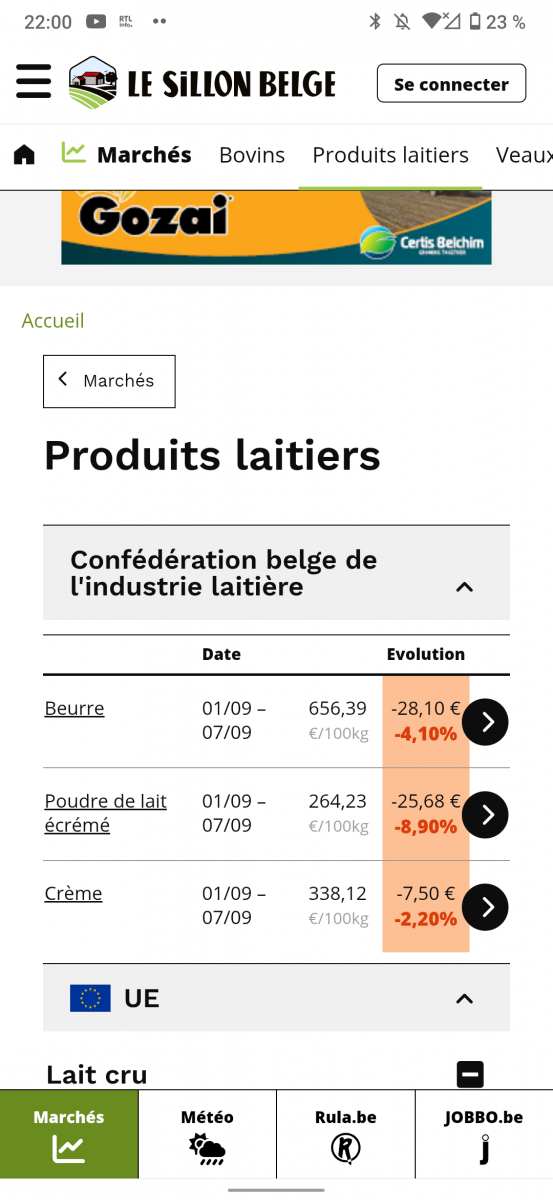The width and height of the screenshot is (553, 1200).
Task: Open Beurre details arrow button
Action: click(x=485, y=722)
